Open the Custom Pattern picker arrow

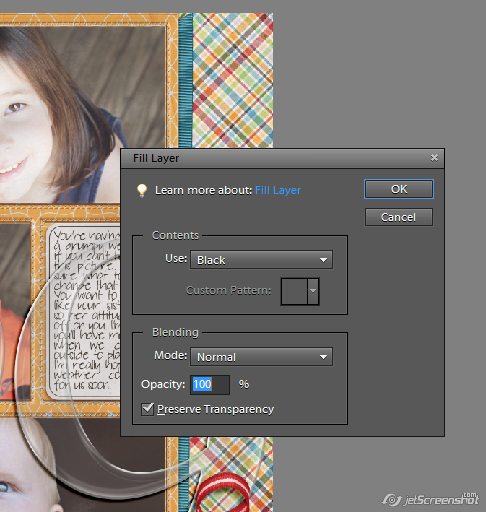tap(313, 291)
